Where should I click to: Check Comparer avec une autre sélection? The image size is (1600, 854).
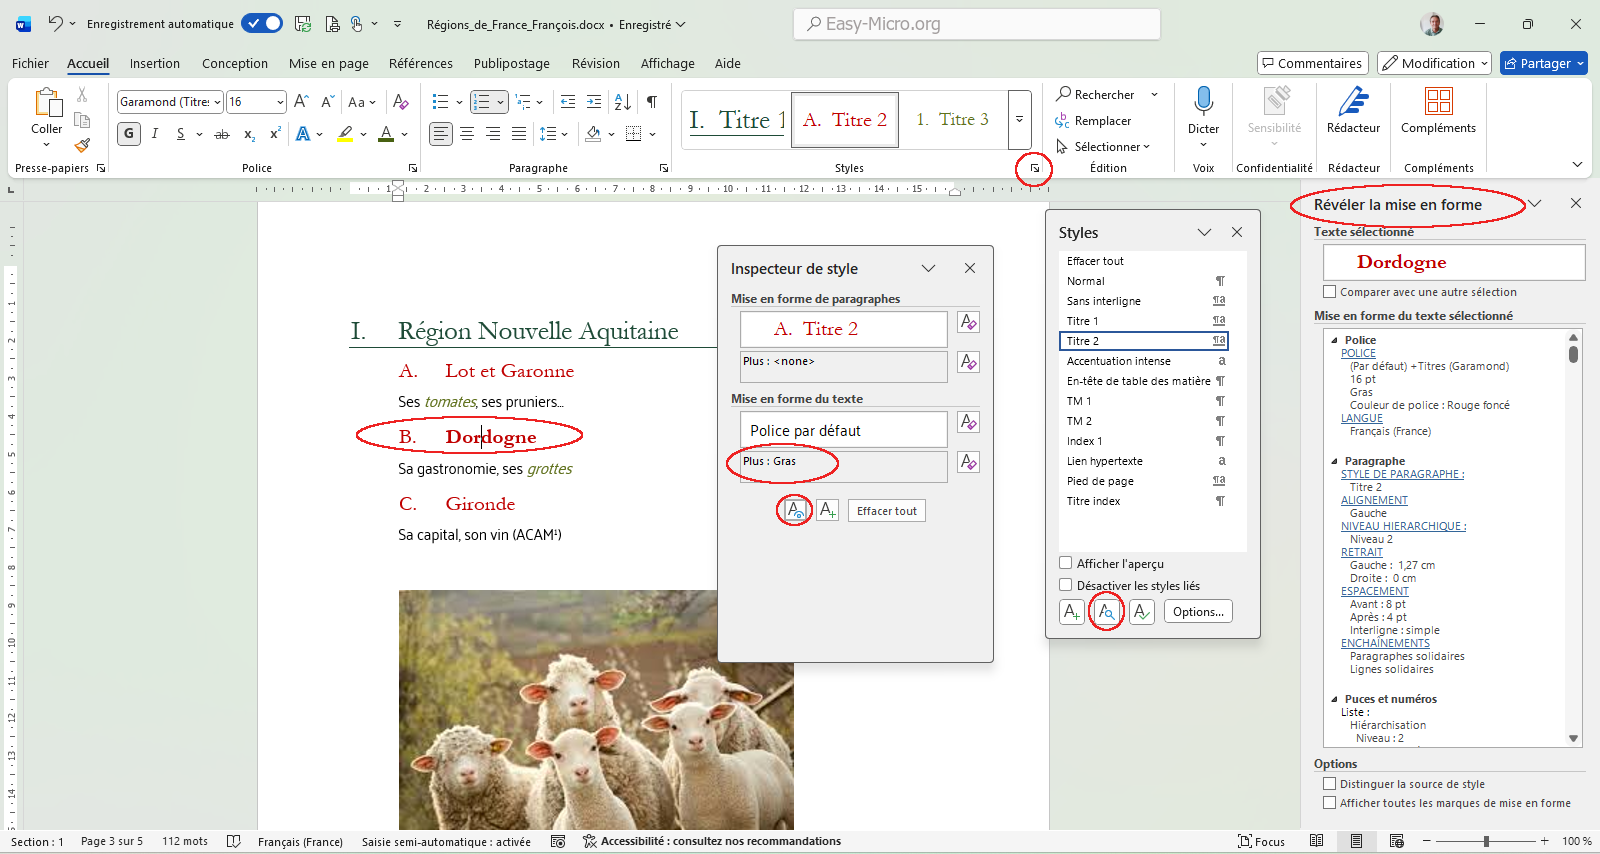point(1330,292)
